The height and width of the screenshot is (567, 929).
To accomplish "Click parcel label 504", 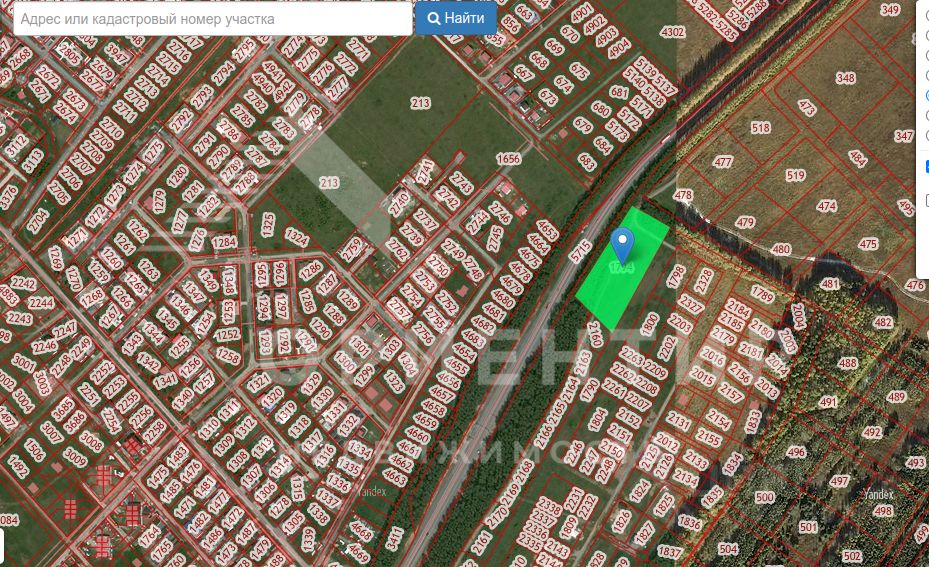I will [x=728, y=548].
